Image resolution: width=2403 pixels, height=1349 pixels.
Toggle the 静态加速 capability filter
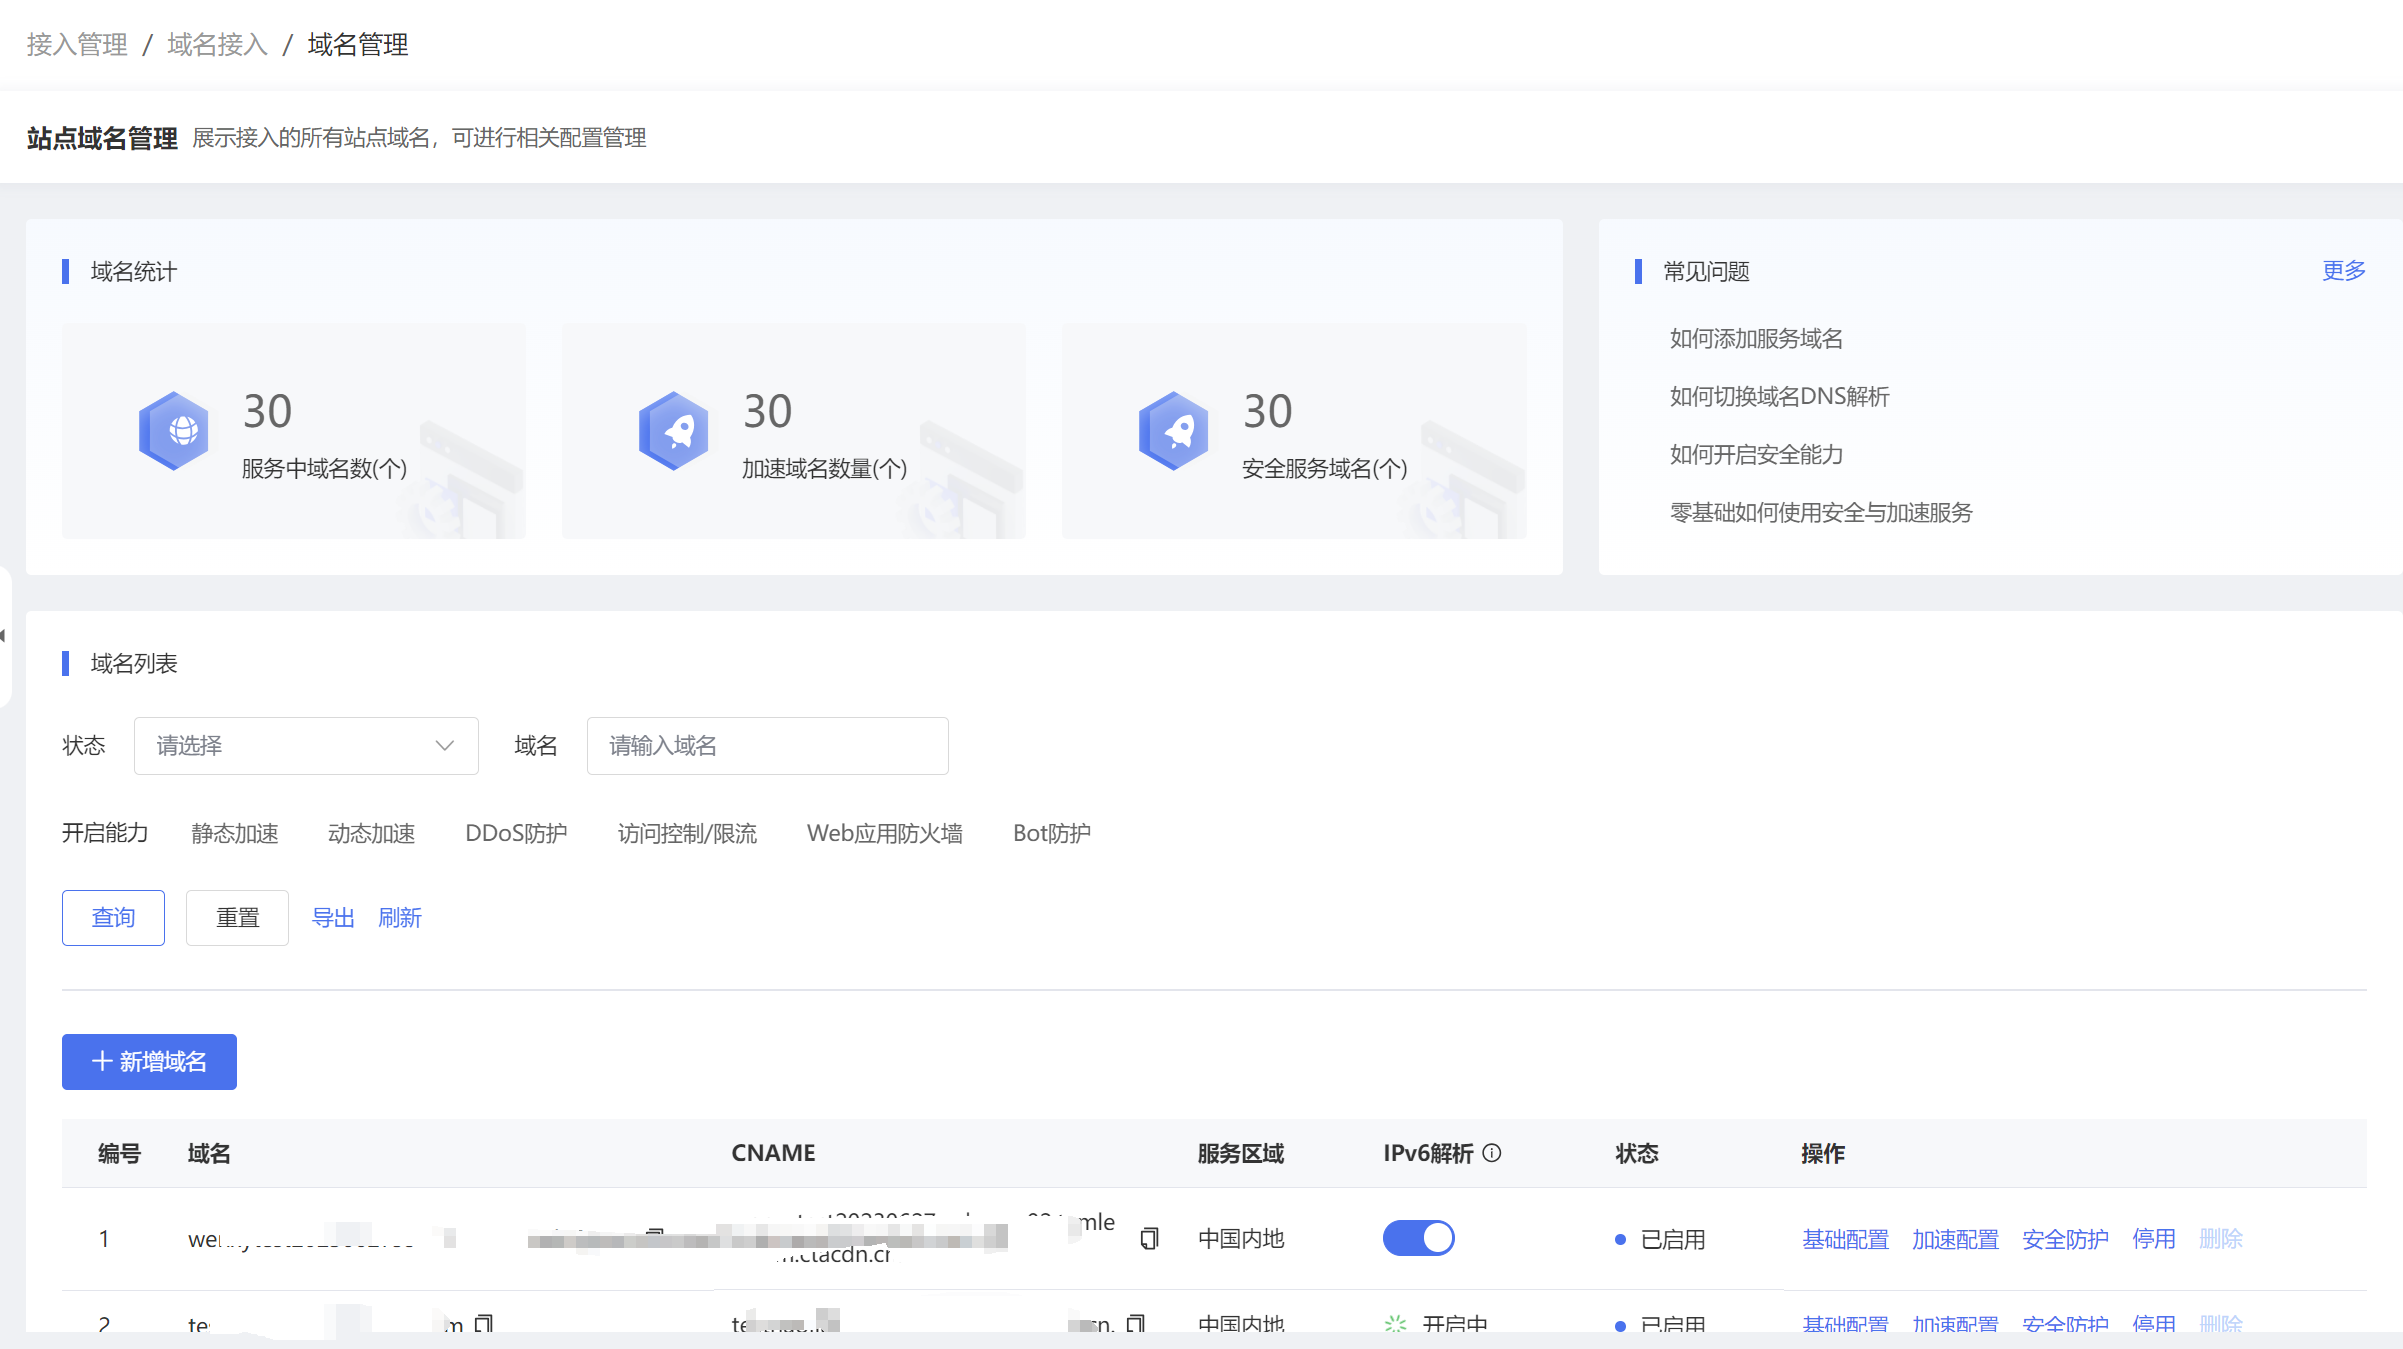235,833
